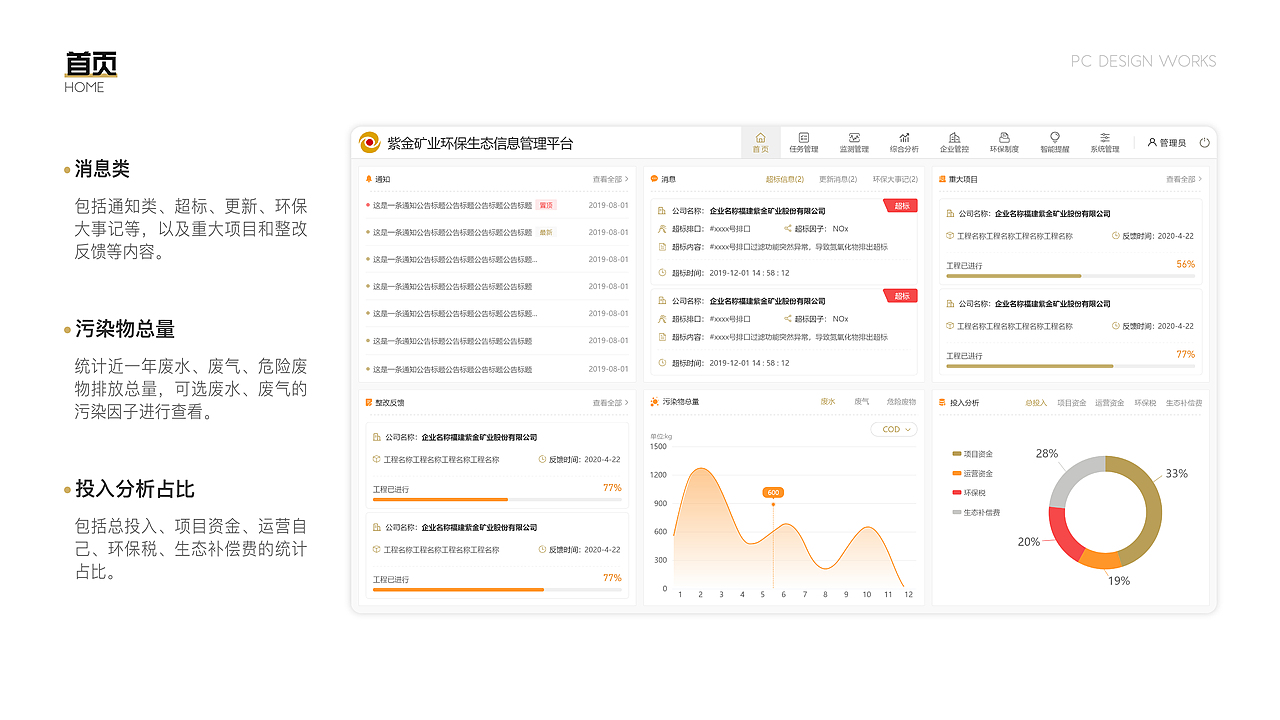This screenshot has height=720, width=1280.
Task: Click the 77% progress bar in 重大项目
Action: pyautogui.click(x=1070, y=365)
